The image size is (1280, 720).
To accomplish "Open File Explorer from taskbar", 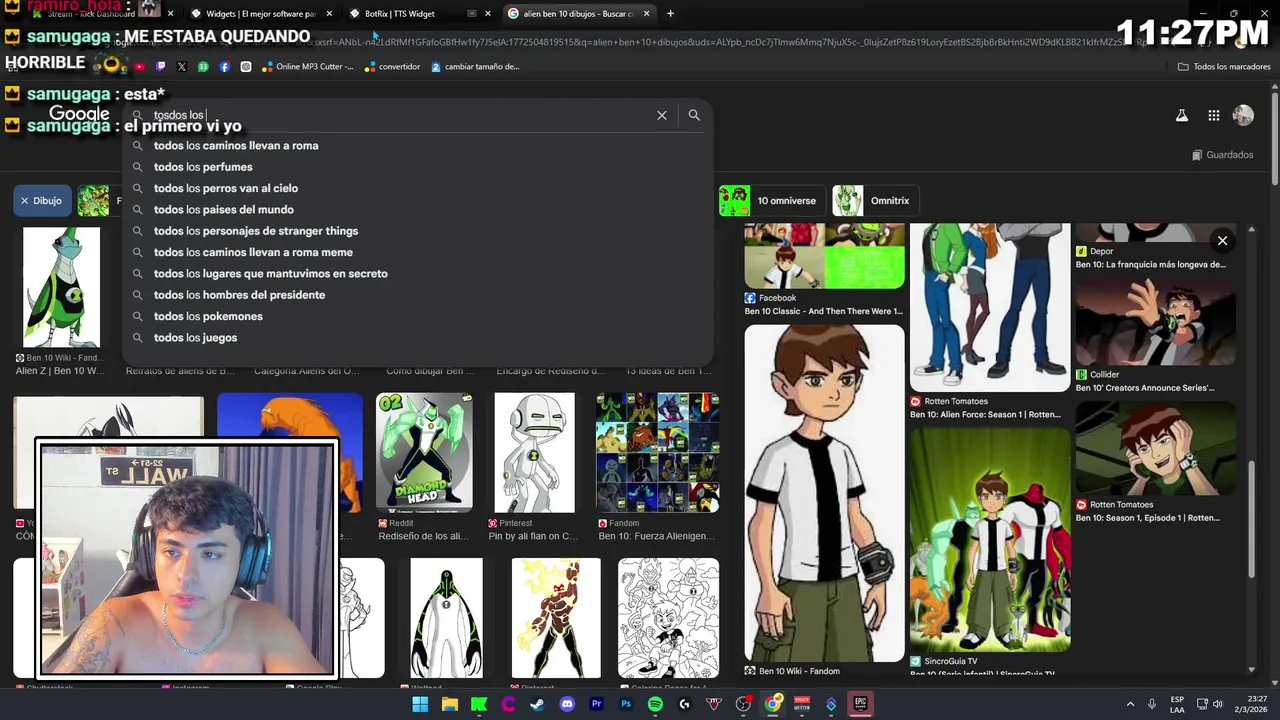I will [449, 704].
